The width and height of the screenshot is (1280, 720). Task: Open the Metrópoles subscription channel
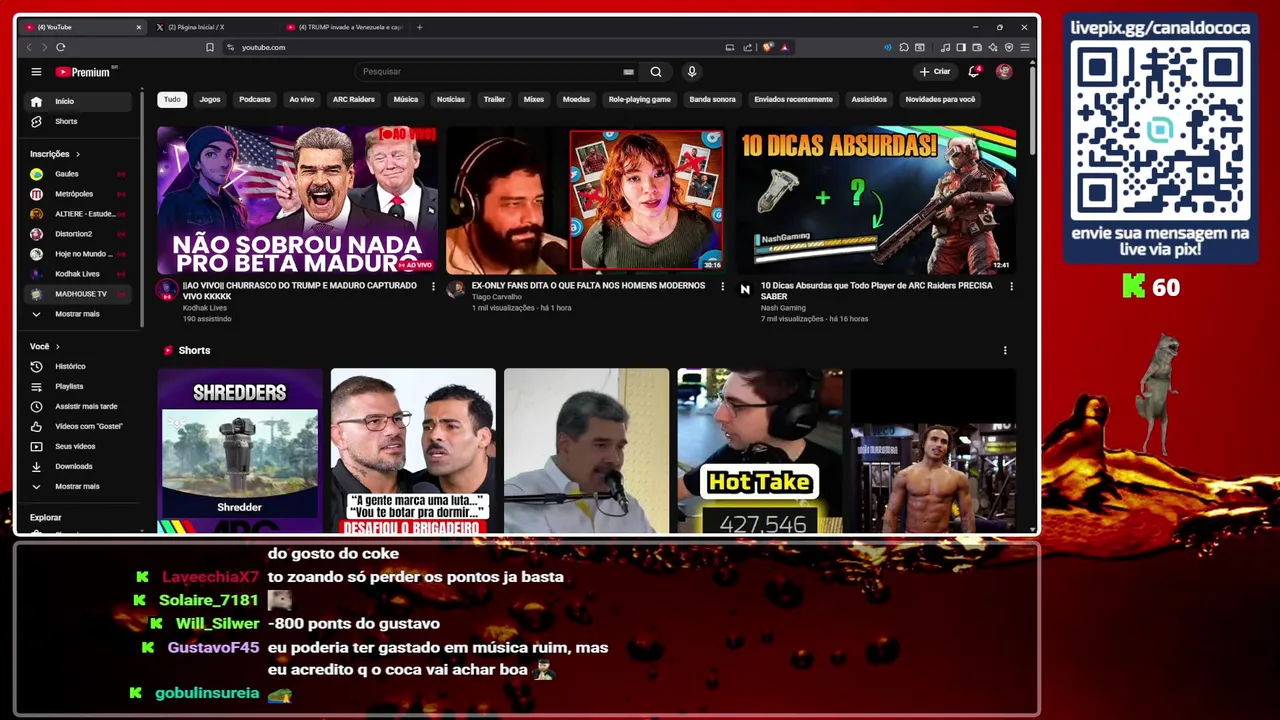click(x=79, y=194)
